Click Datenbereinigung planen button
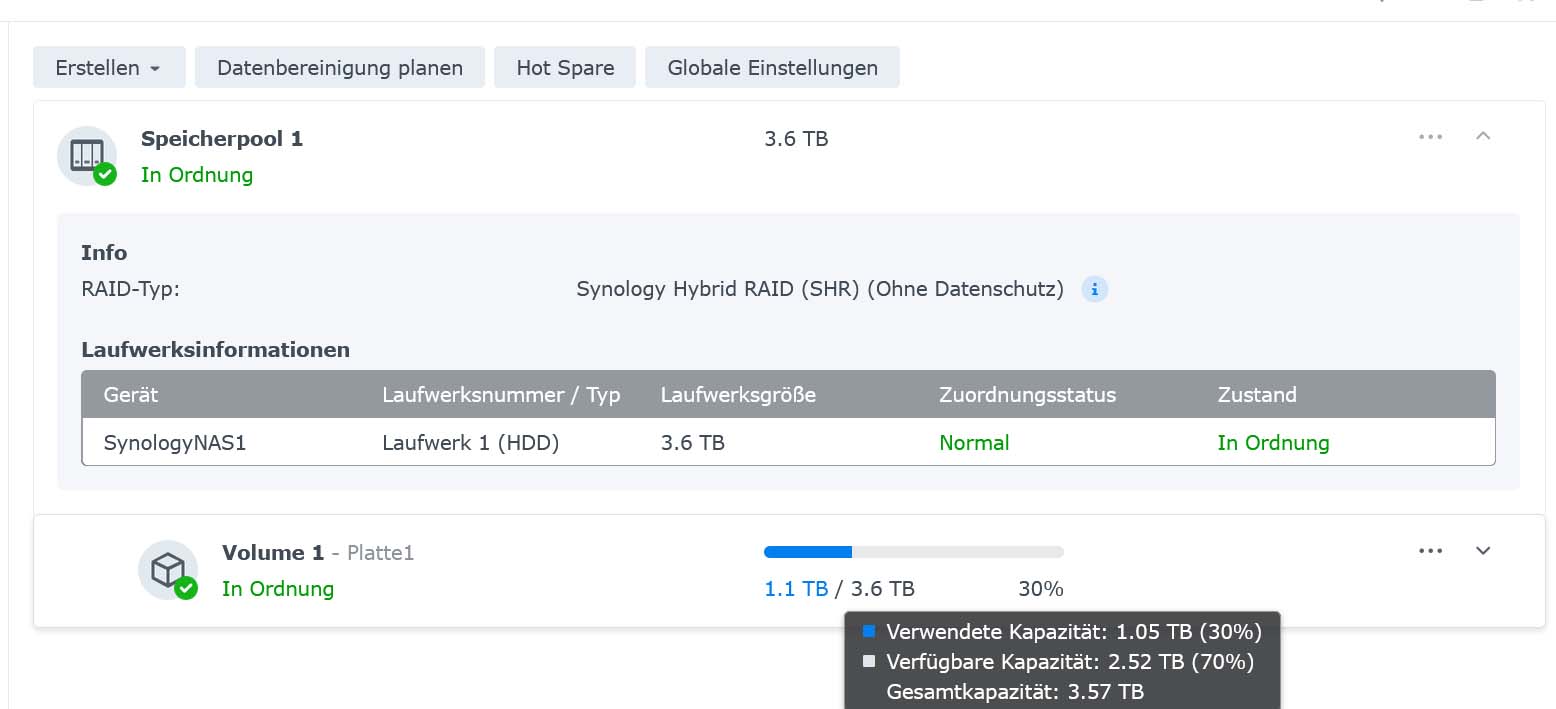Image resolution: width=1556 pixels, height=709 pixels. point(340,67)
